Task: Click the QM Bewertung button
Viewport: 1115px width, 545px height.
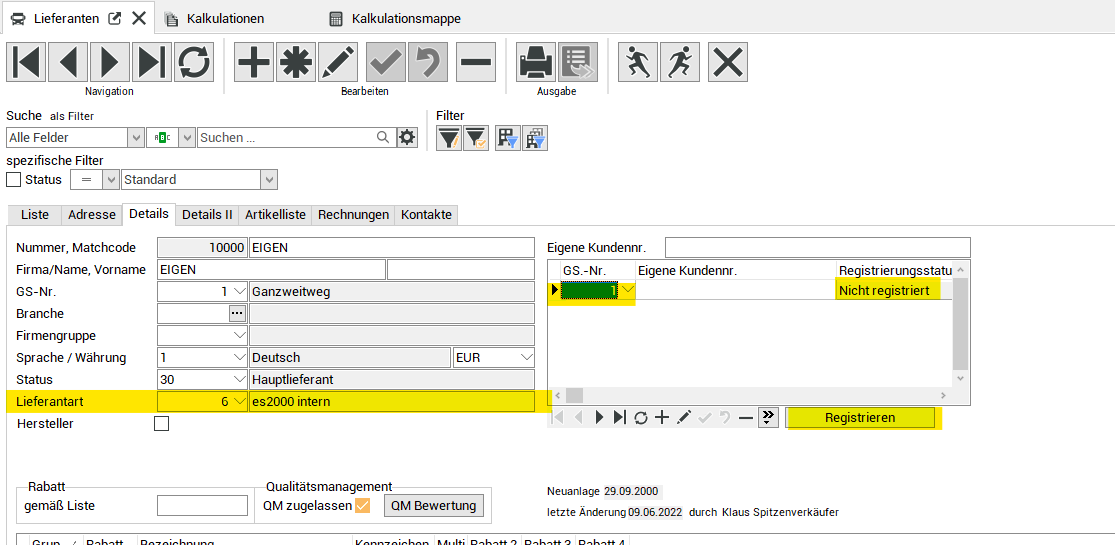Action: 434,506
